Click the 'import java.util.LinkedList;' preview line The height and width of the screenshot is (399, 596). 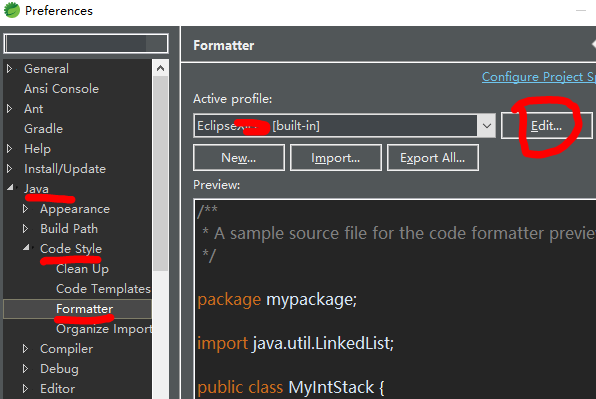pyautogui.click(x=296, y=344)
